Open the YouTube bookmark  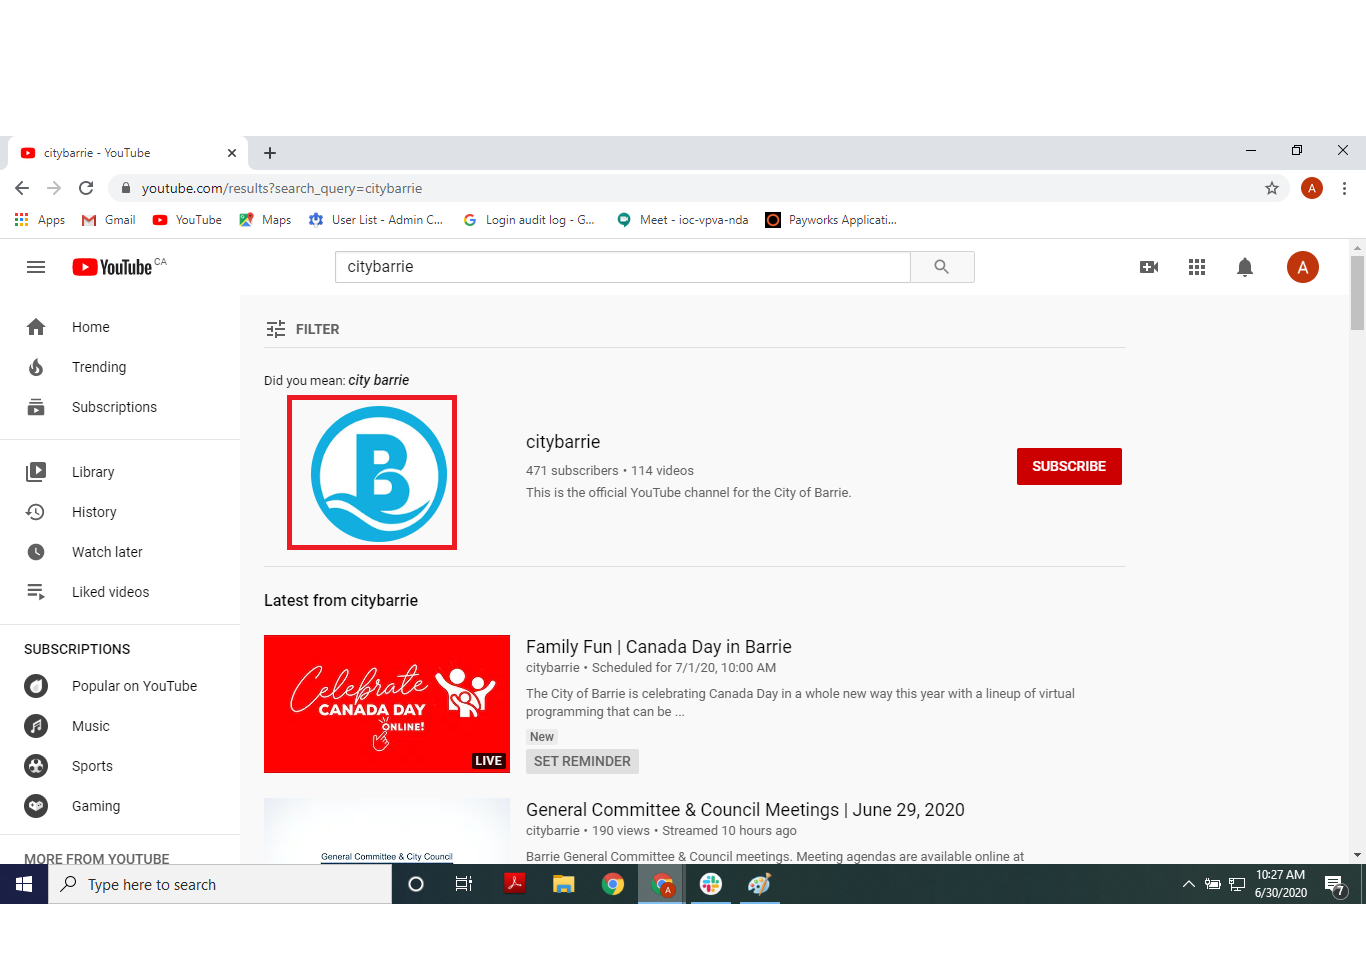coord(187,220)
